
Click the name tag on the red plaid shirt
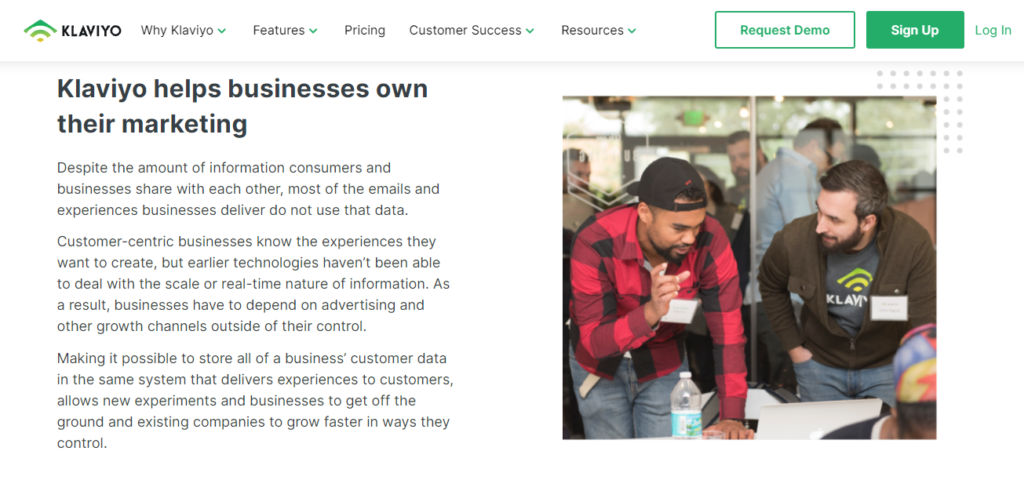[681, 309]
